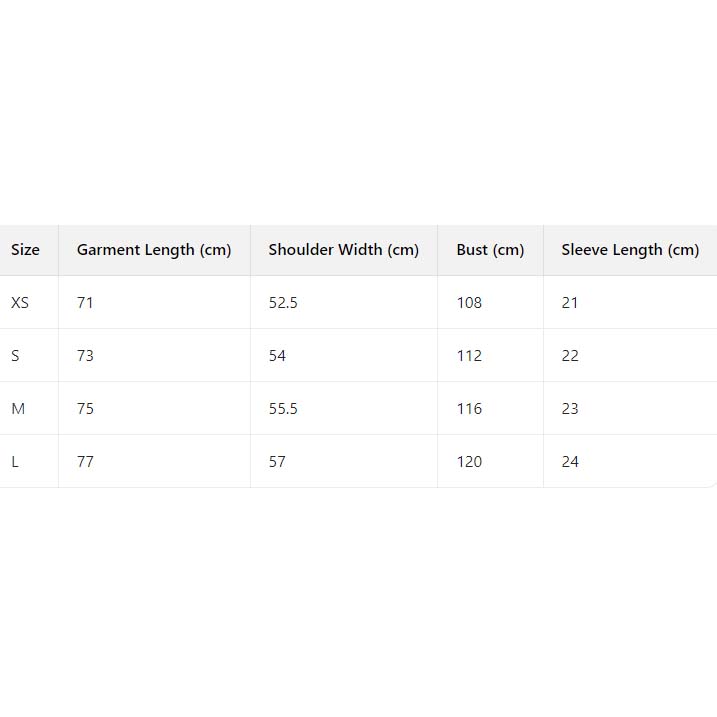The width and height of the screenshot is (717, 717).
Task: Click the bust value 108
Action: tap(469, 303)
